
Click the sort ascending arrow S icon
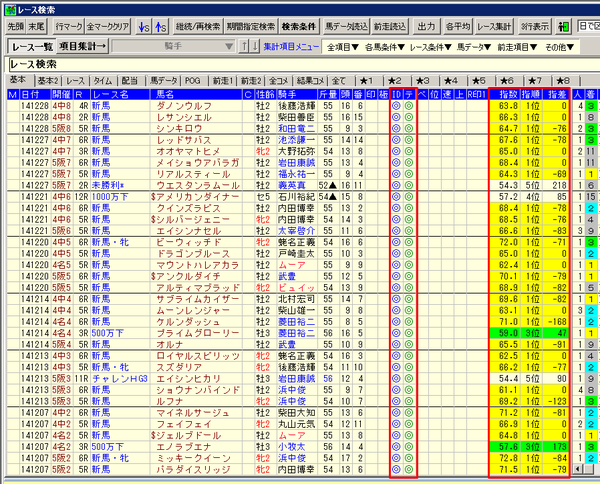click(161, 27)
